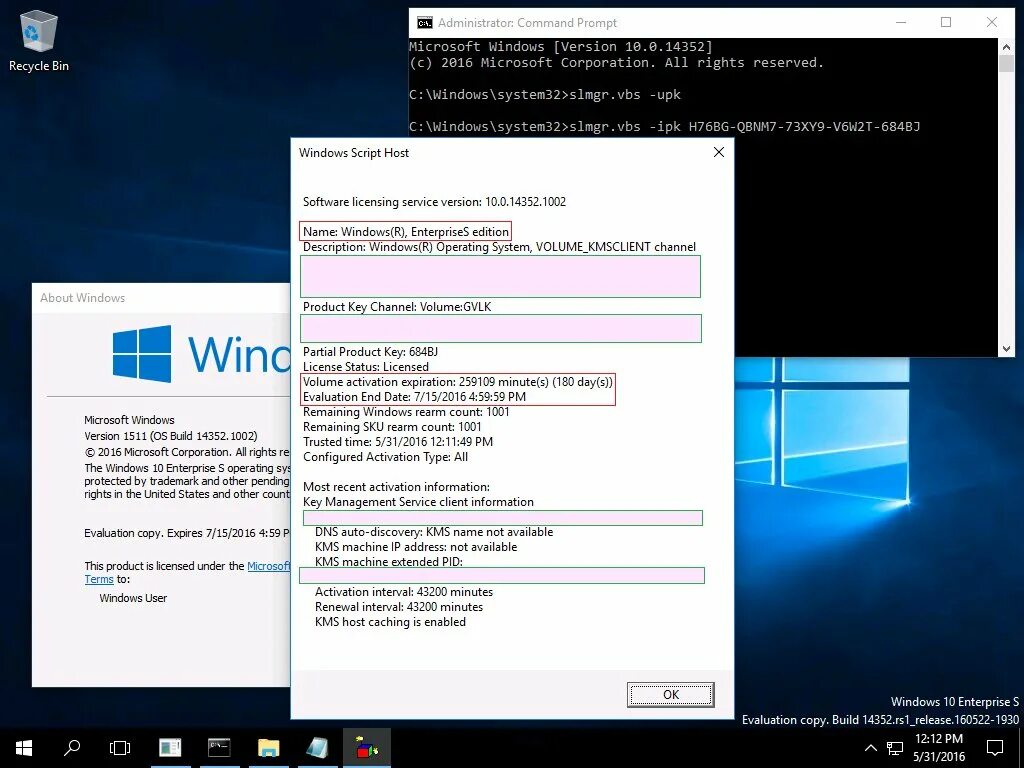Click 'Version 1511 (OS Build 14352.1002)' text
The width and height of the screenshot is (1024, 768).
pyautogui.click(x=170, y=436)
